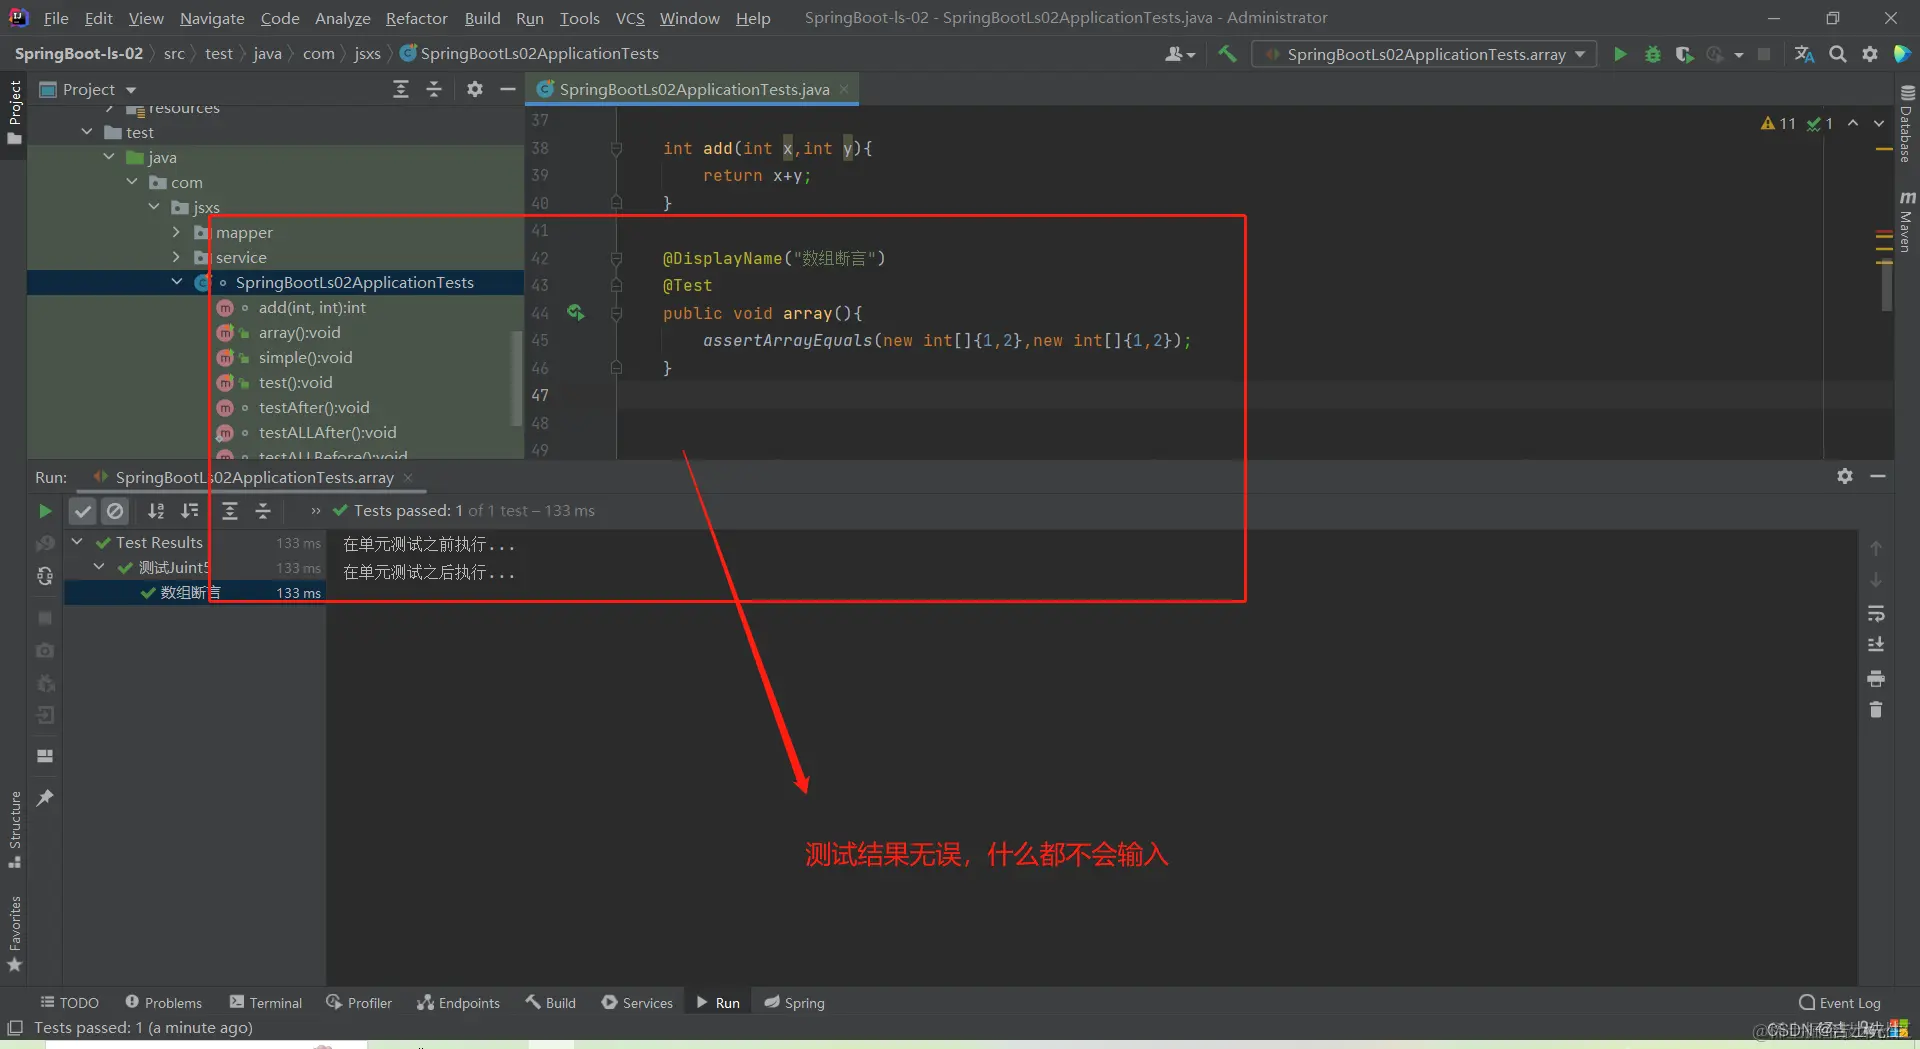
Task: Click run test gutter icon at line 44
Action: tap(576, 313)
